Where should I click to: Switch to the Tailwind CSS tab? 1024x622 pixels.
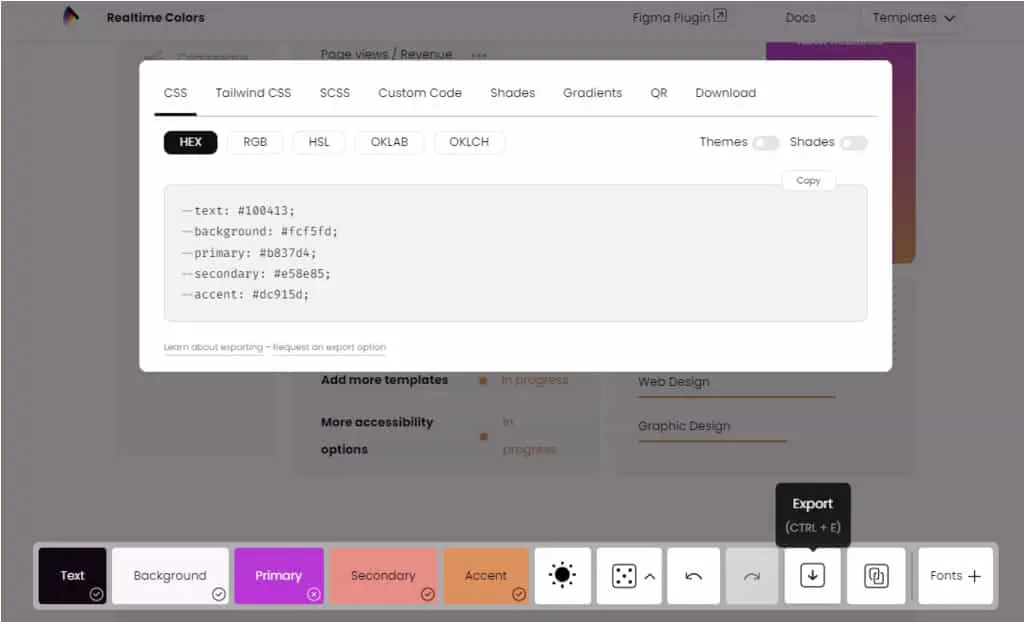coord(253,93)
